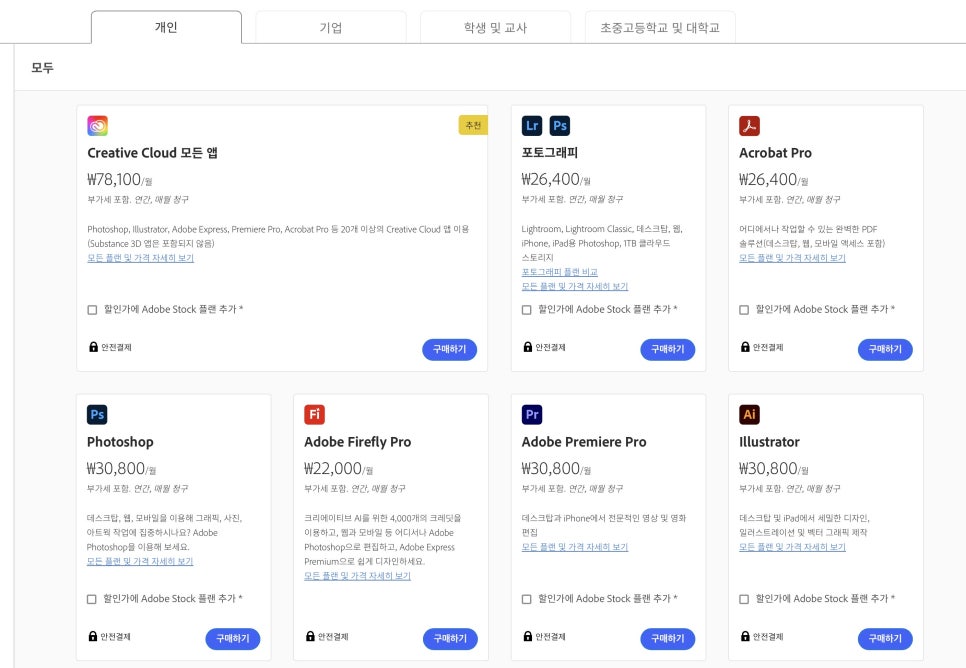This screenshot has width=966, height=668.
Task: Click the Photoshop card's Ps icon
Action: coord(97,415)
